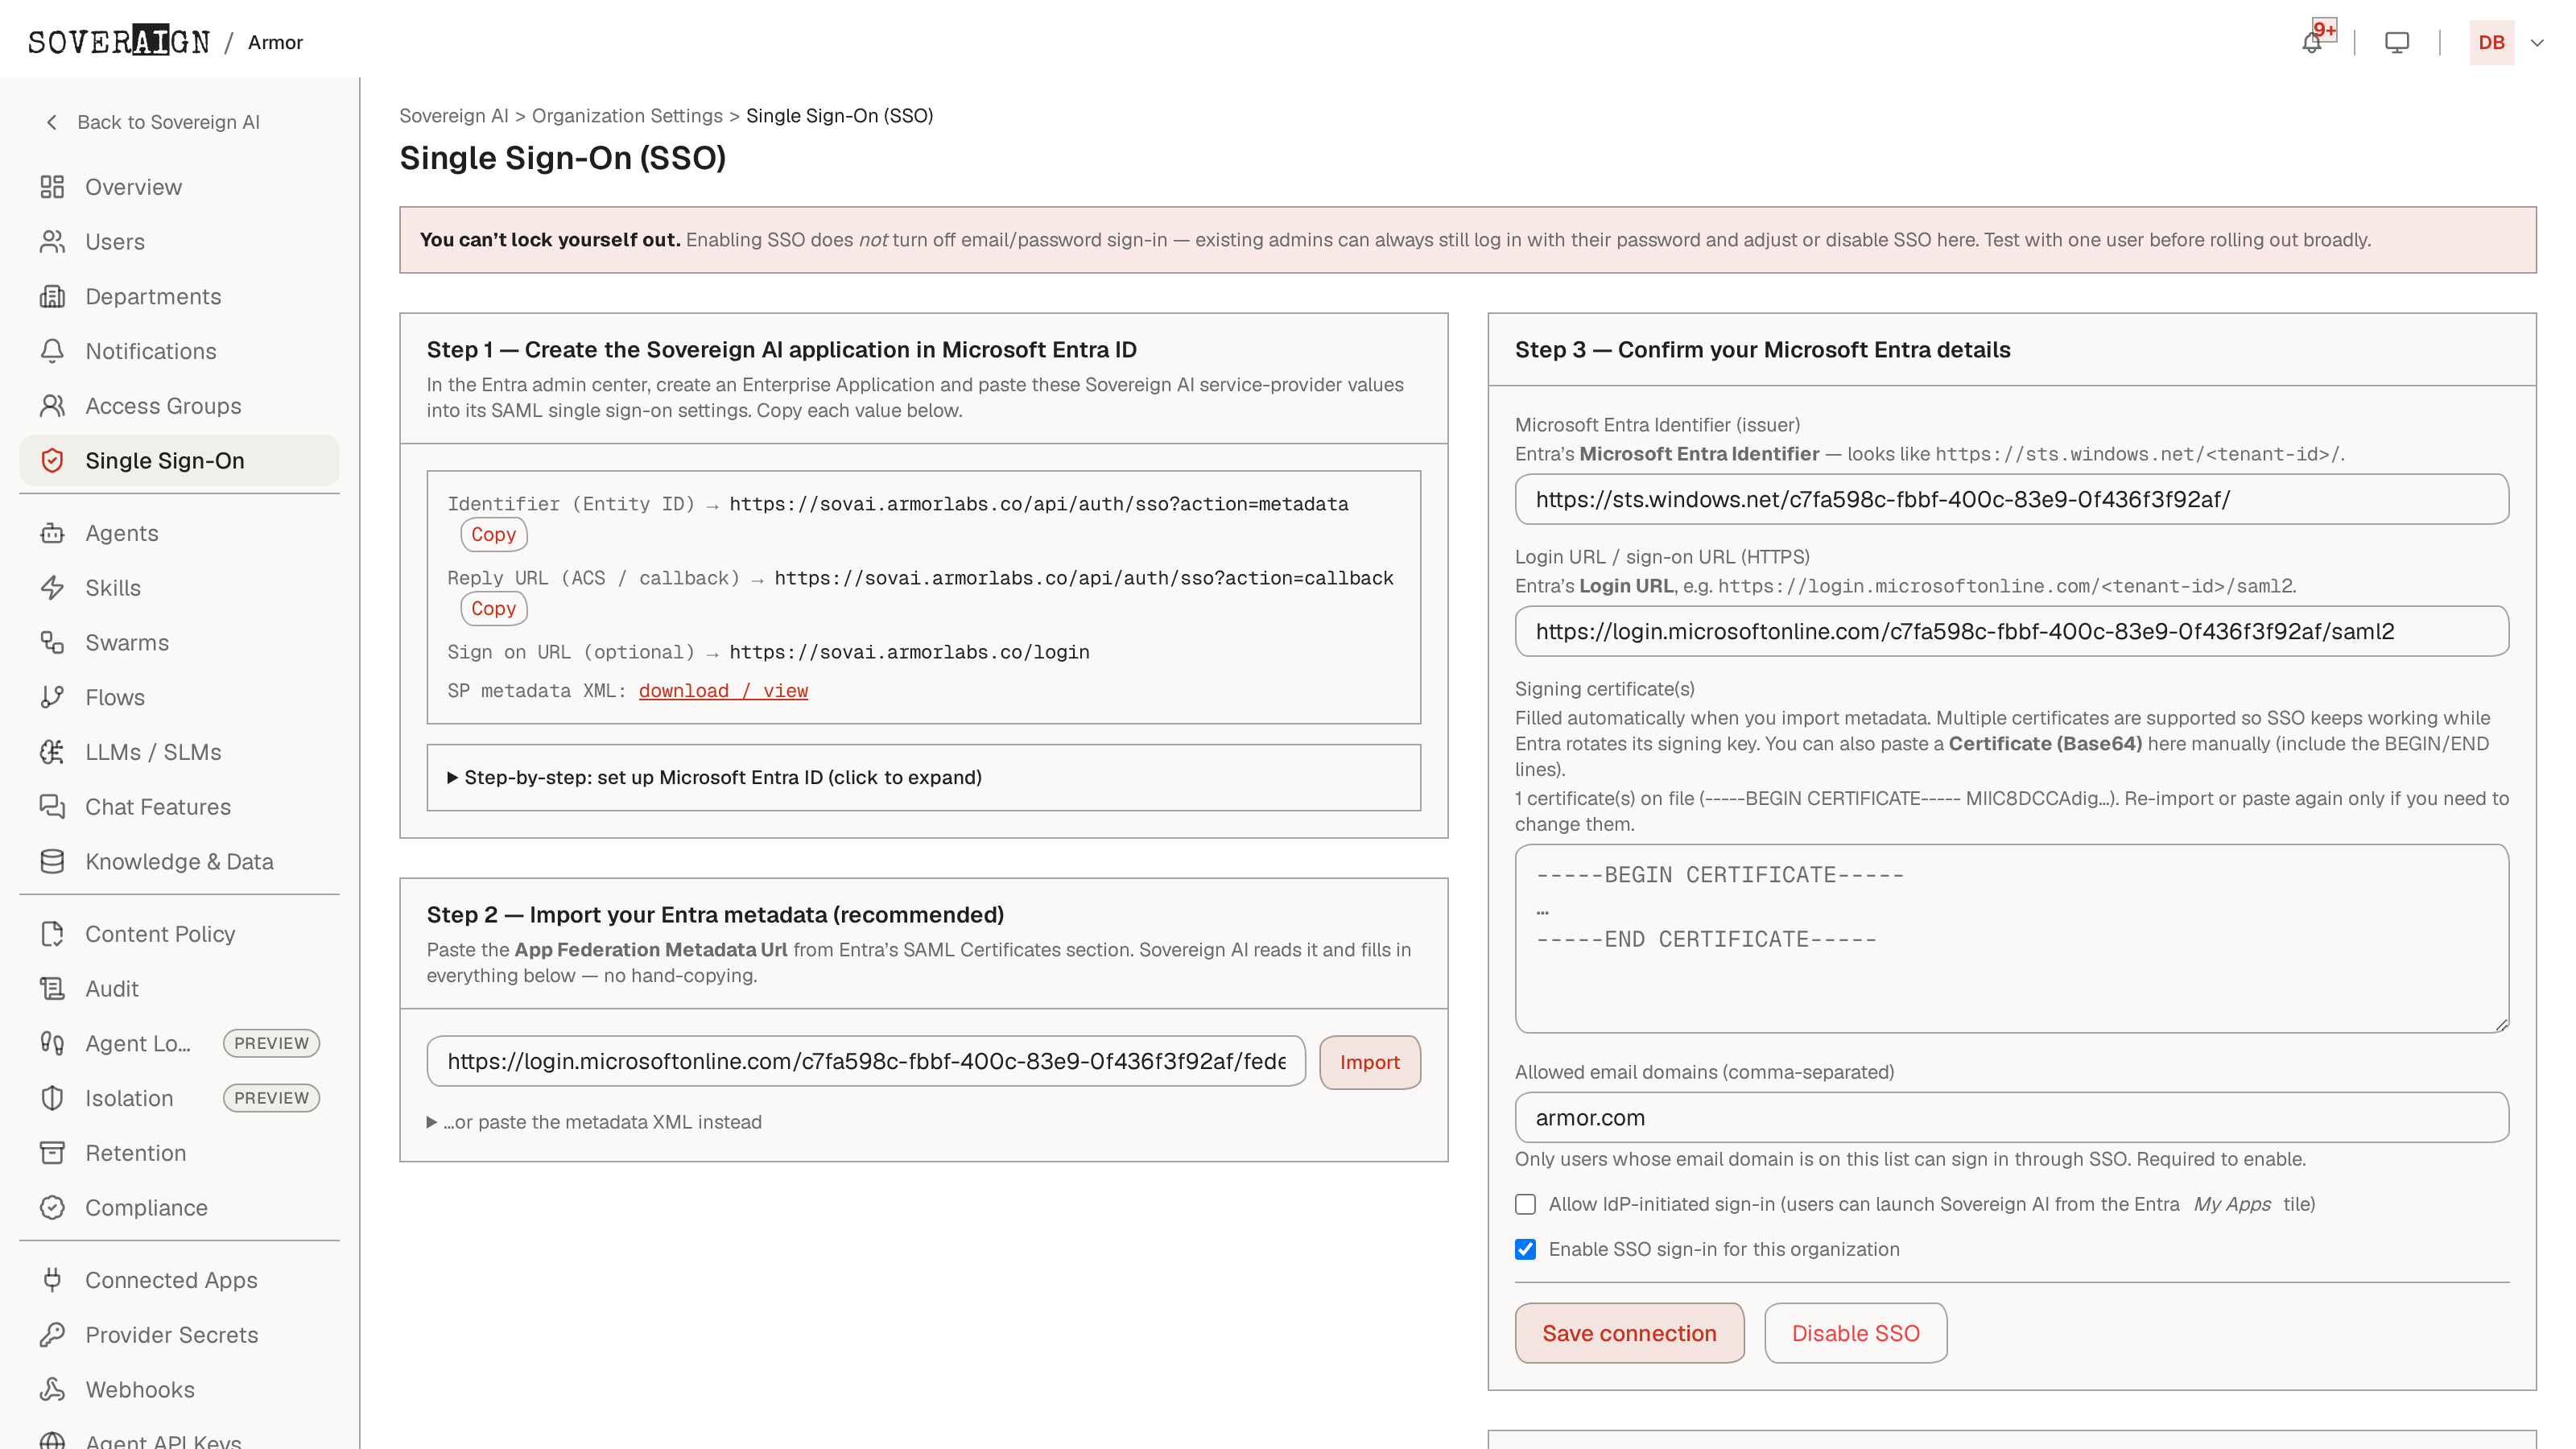Viewport: 2576px width, 1449px height.
Task: Expand the account dropdown chevron
Action: click(x=2537, y=42)
